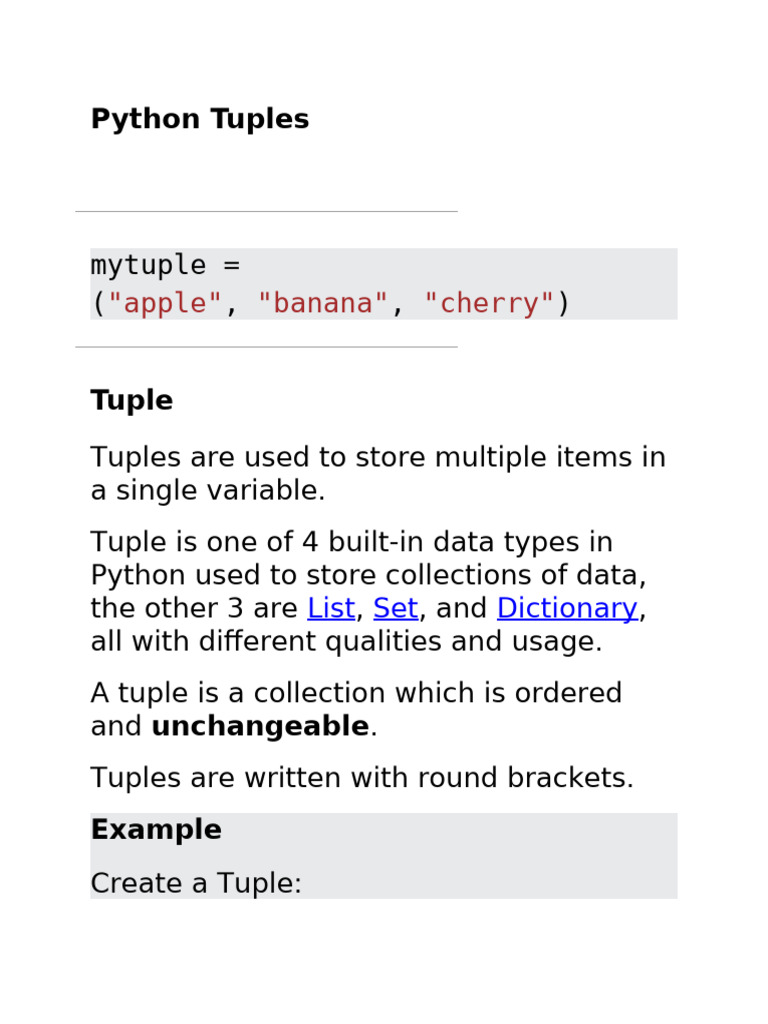Follow the Dictionary hyperlink
Image resolution: width=768 pixels, height=1024 pixels.
pyautogui.click(x=566, y=608)
